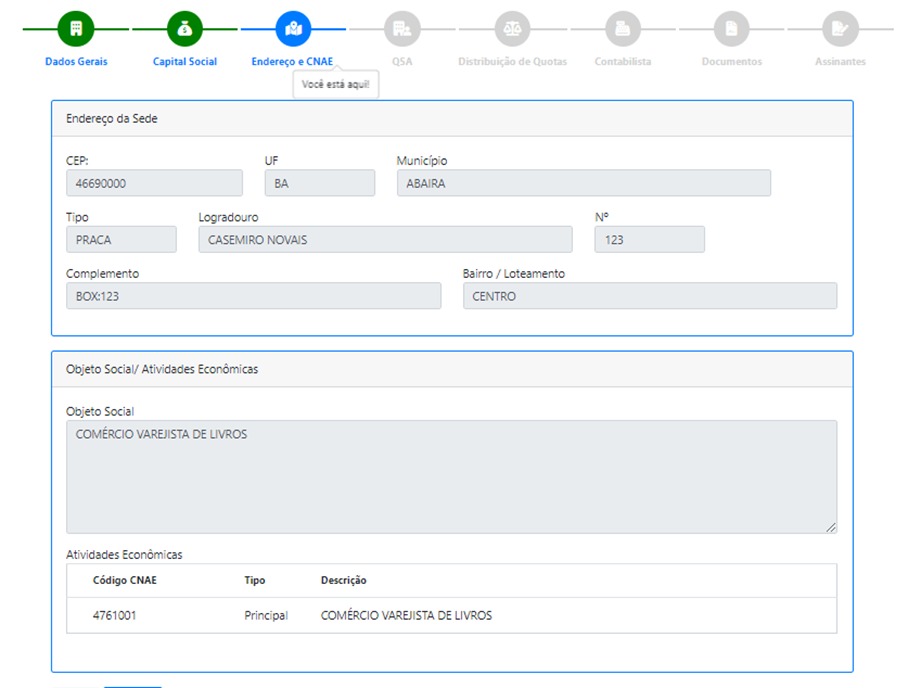Viewport: 921px width, 688px height.
Task: Select the Endereço e CNAE map icon
Action: click(x=293, y=29)
